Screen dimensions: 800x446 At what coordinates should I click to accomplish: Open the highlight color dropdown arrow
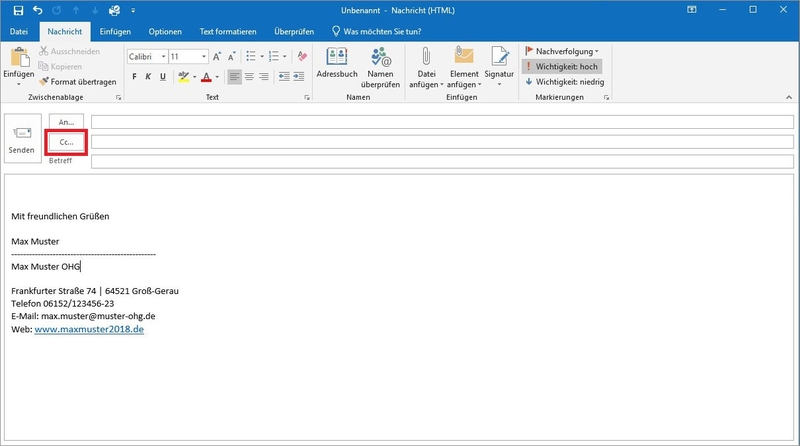[x=195, y=77]
